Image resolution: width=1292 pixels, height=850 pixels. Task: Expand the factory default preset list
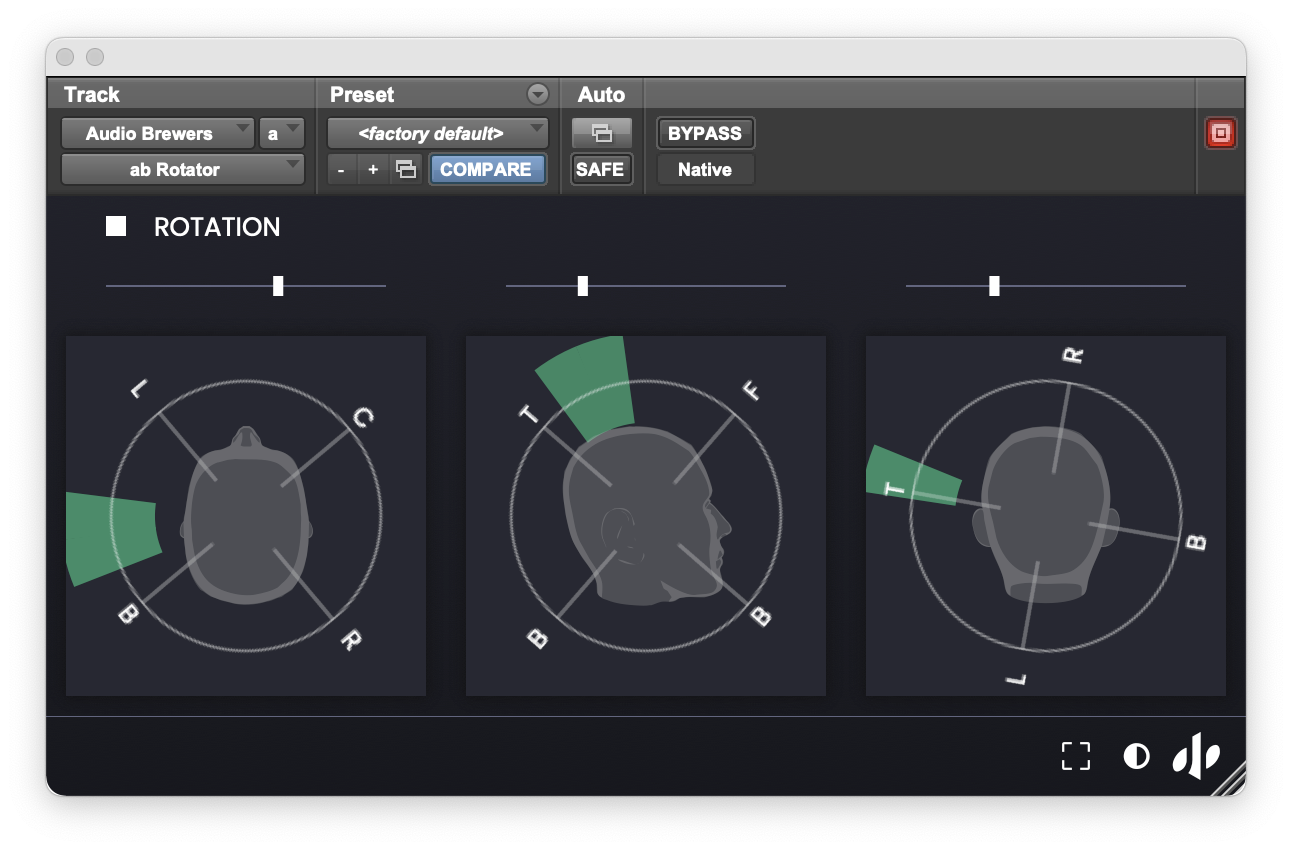(x=438, y=133)
